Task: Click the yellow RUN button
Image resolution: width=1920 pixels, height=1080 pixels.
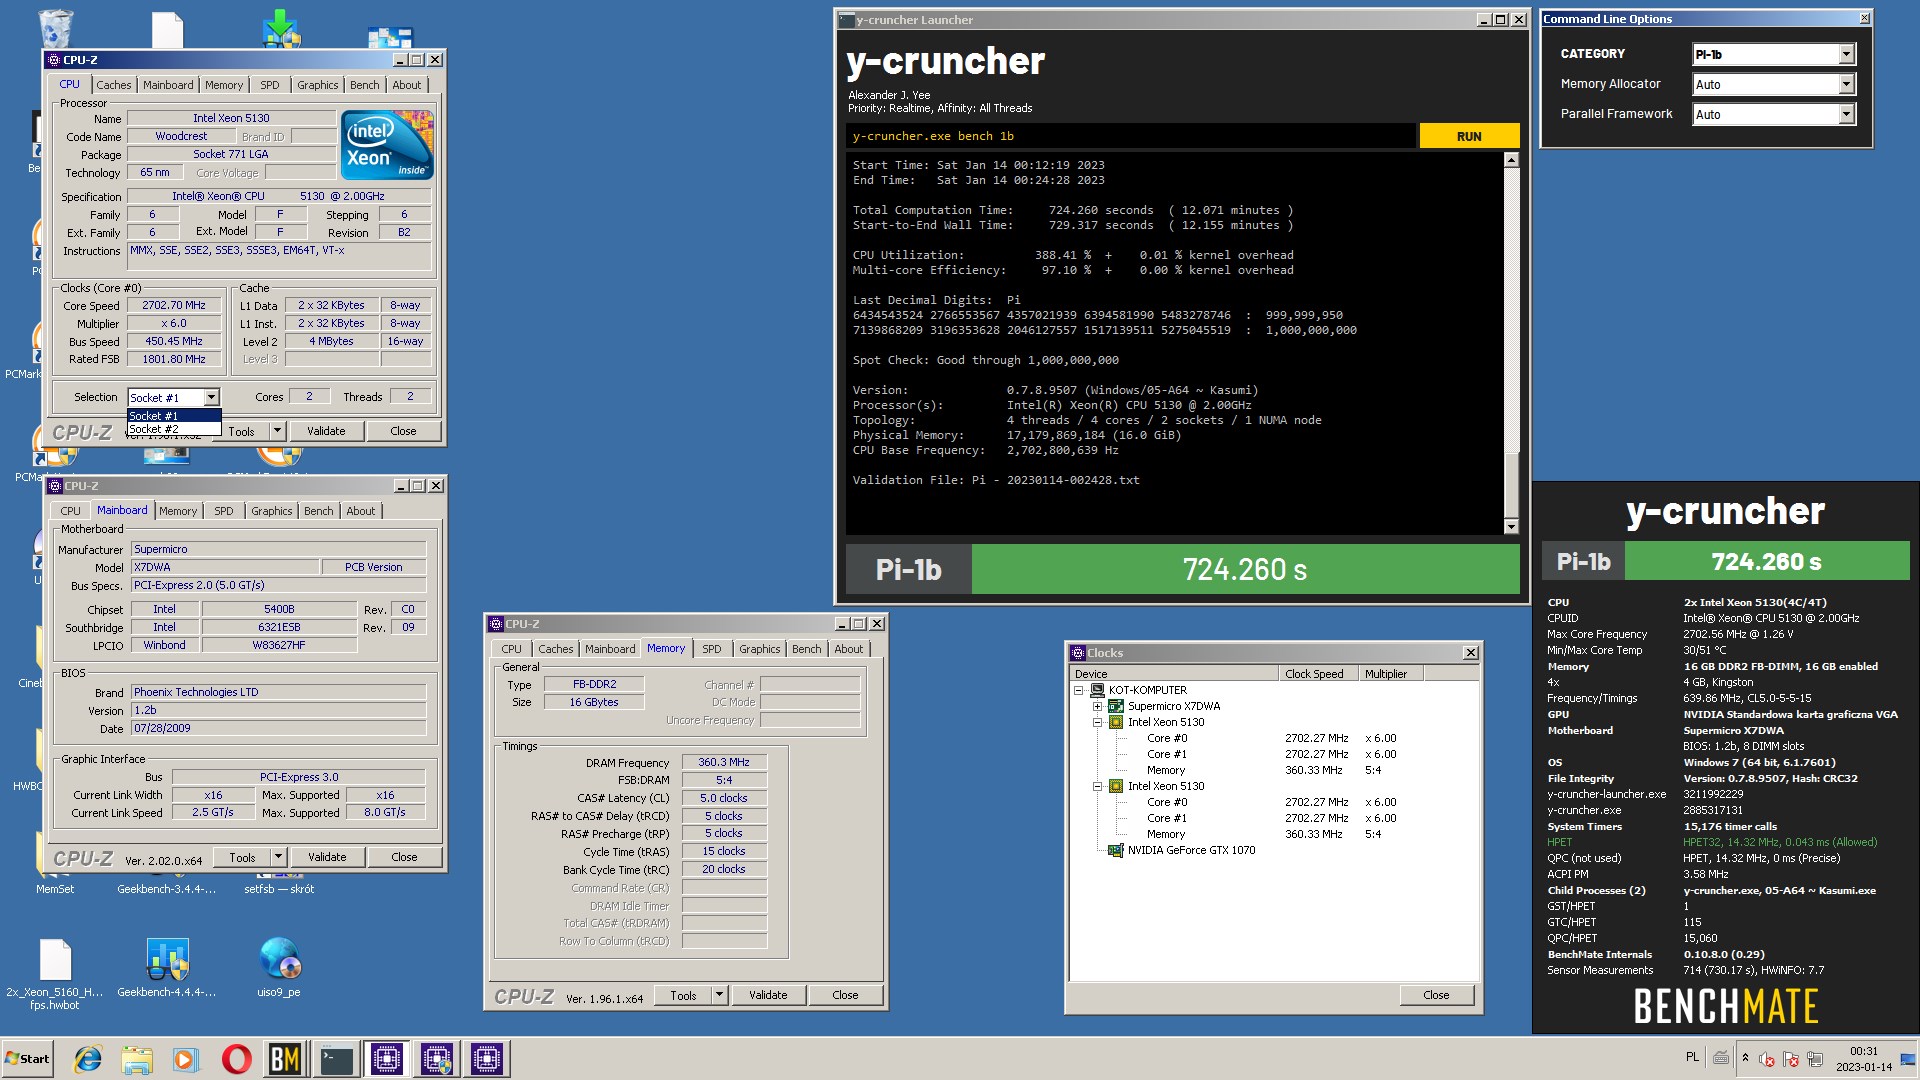Action: 1469,136
